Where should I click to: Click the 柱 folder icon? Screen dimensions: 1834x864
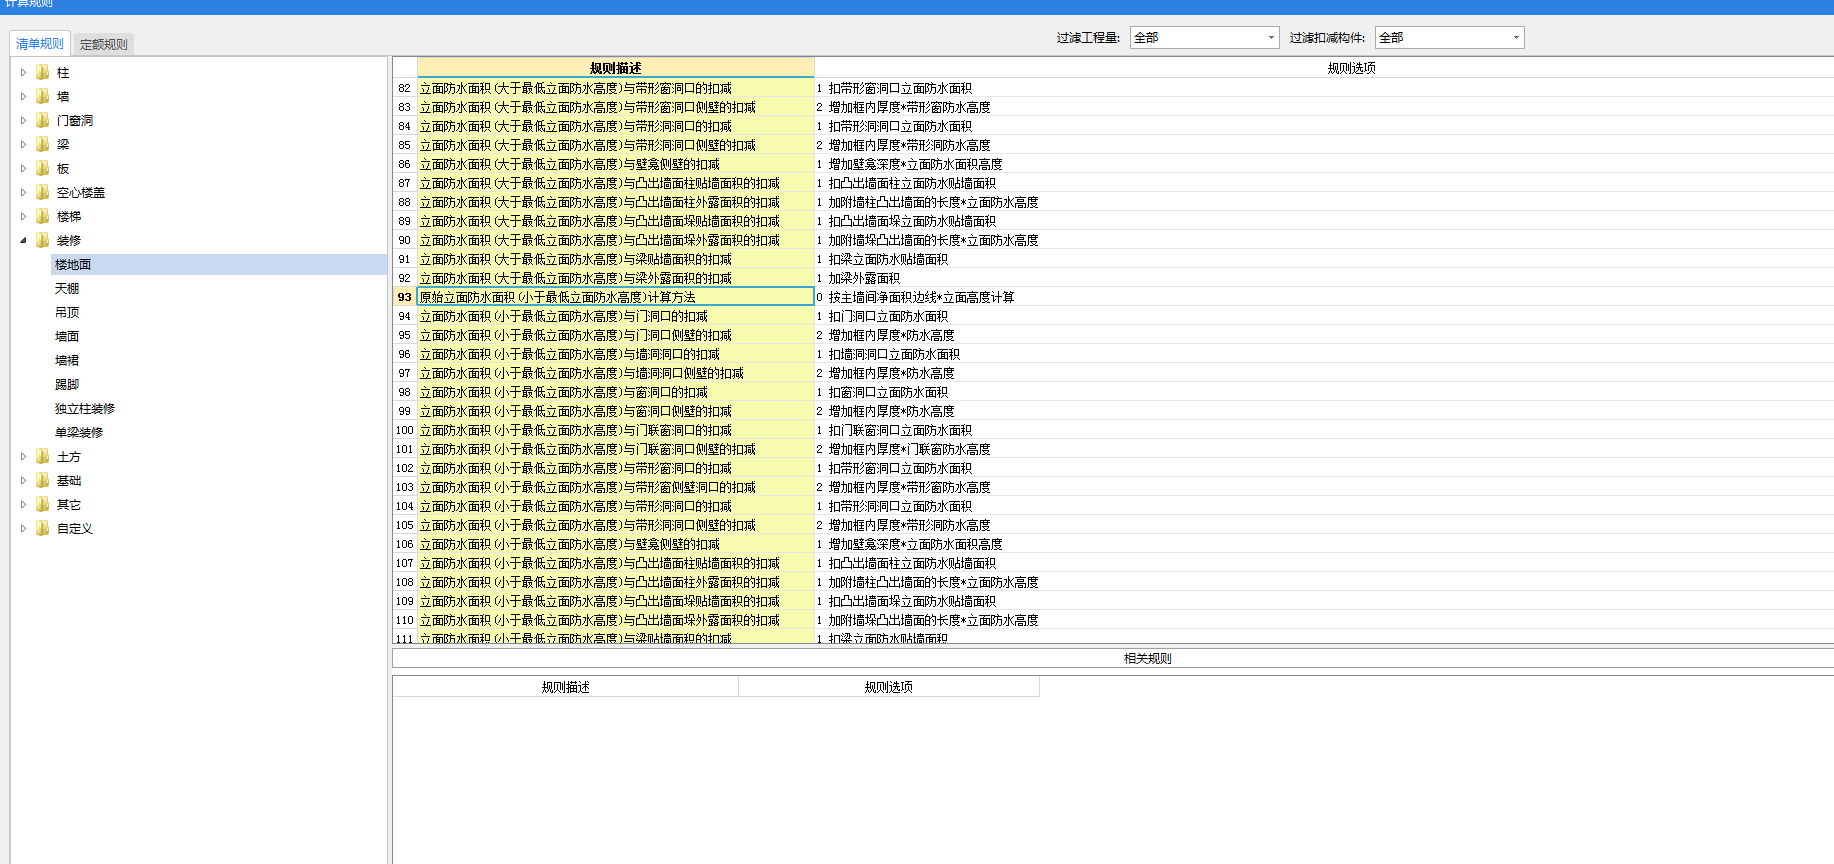pos(43,72)
